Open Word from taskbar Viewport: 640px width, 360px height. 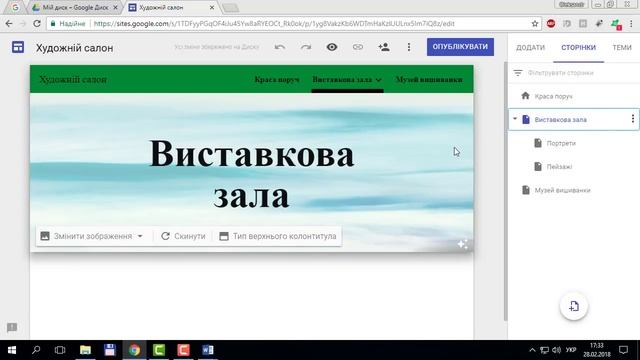point(208,350)
